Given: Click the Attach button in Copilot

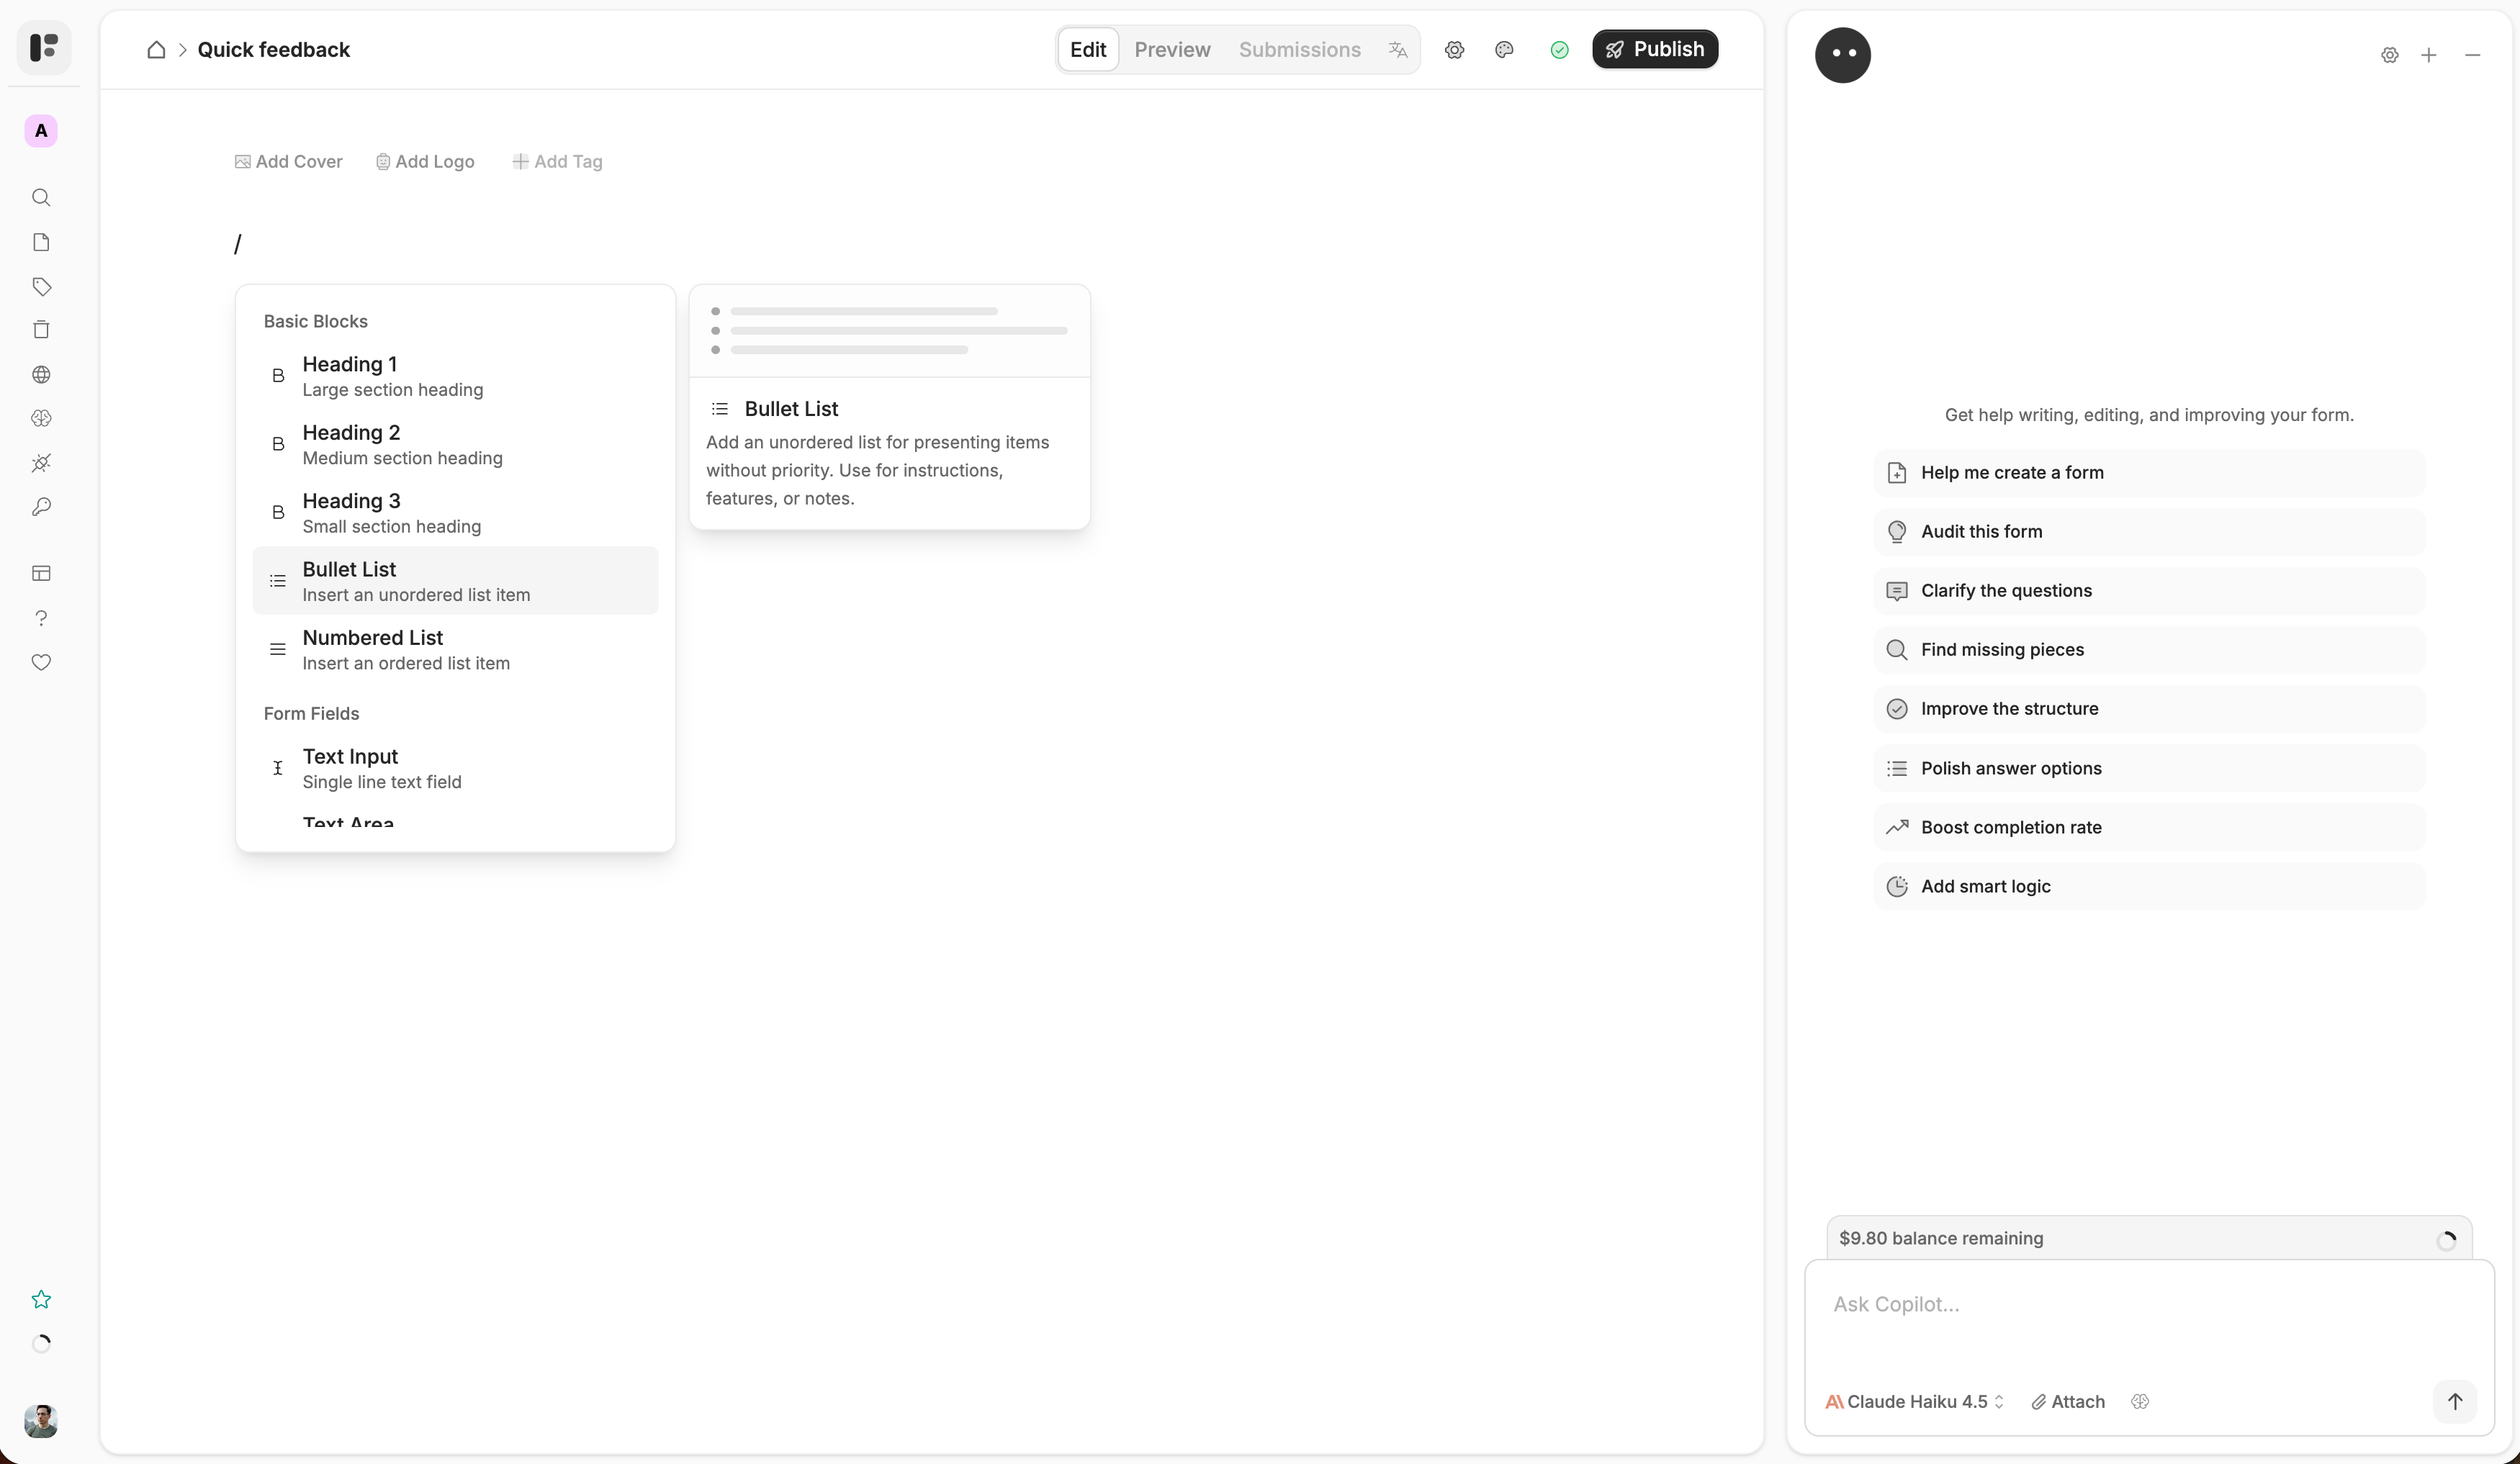Looking at the screenshot, I should tap(2067, 1401).
